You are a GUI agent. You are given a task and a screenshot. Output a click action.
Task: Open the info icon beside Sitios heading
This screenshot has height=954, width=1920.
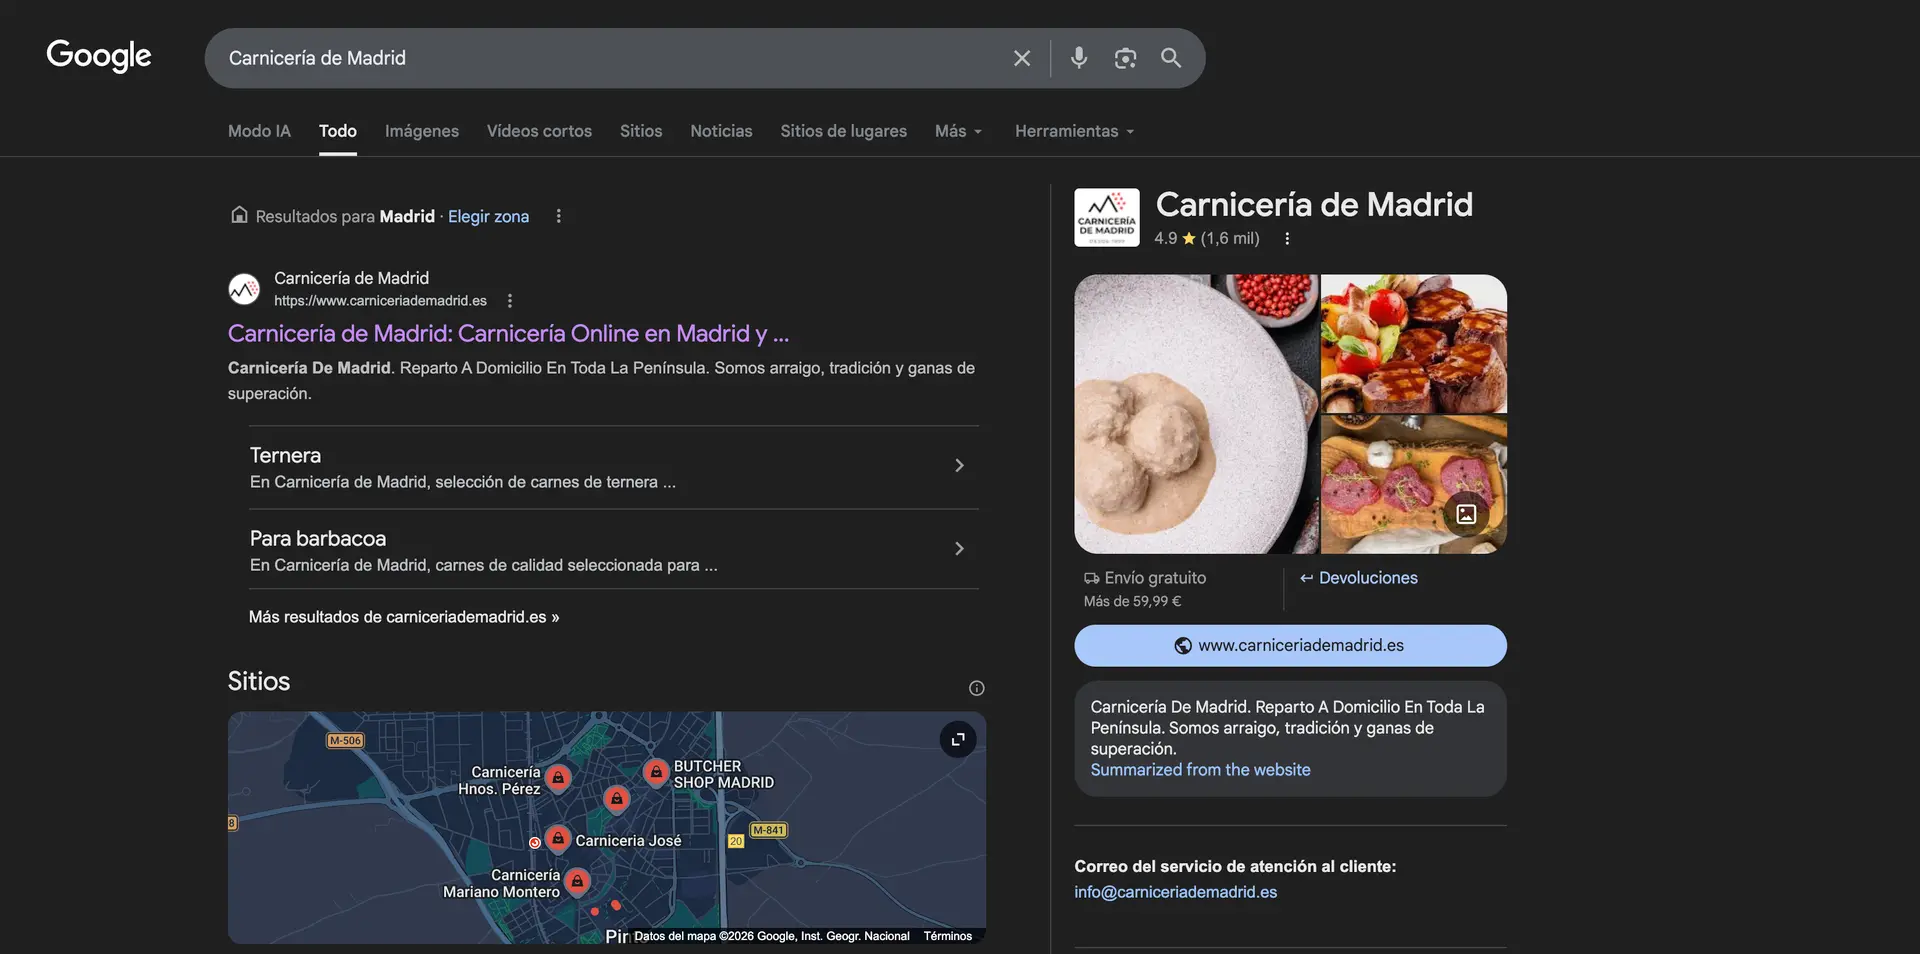point(976,688)
